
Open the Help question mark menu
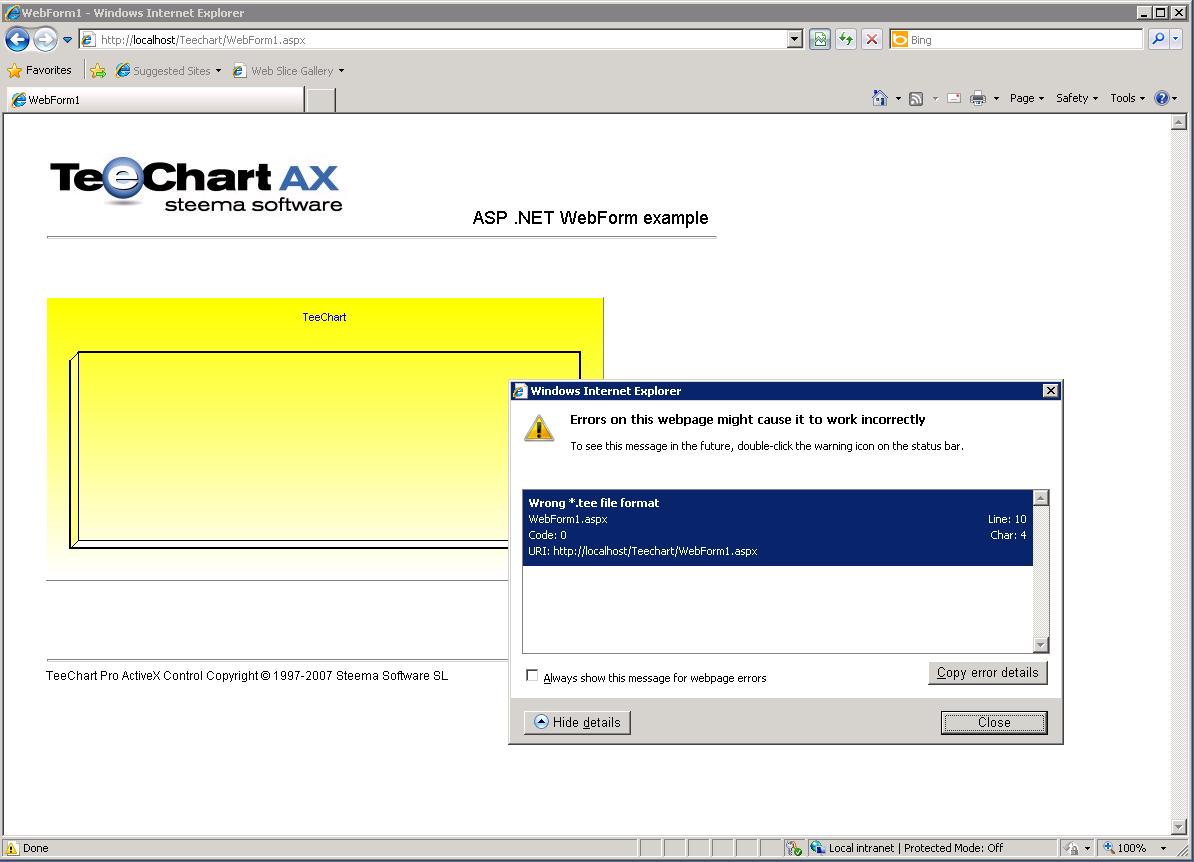click(1166, 98)
